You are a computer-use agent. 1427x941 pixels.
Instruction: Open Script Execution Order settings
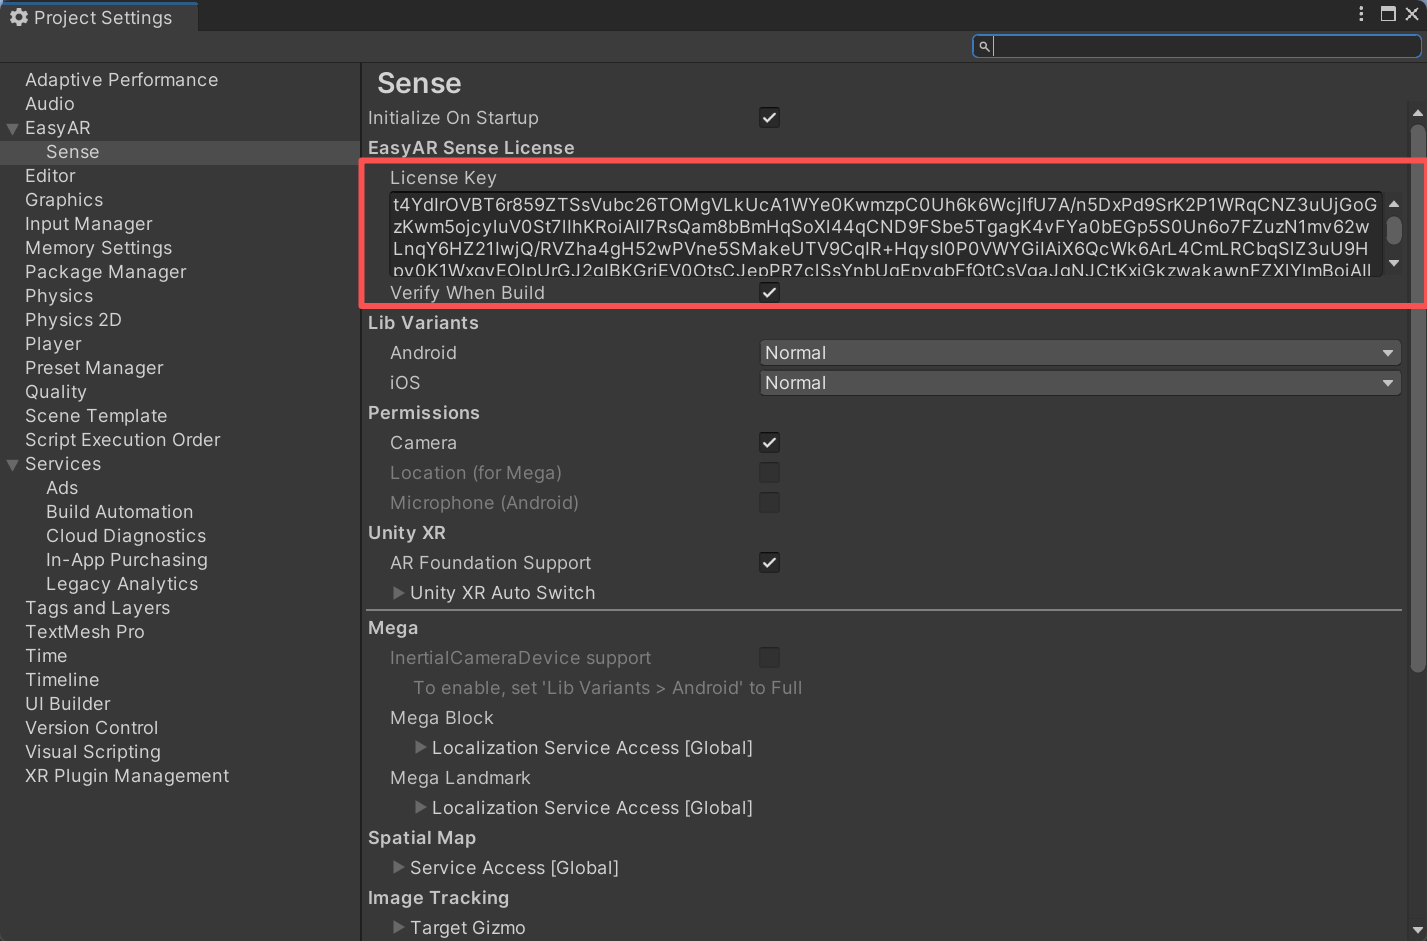[122, 440]
